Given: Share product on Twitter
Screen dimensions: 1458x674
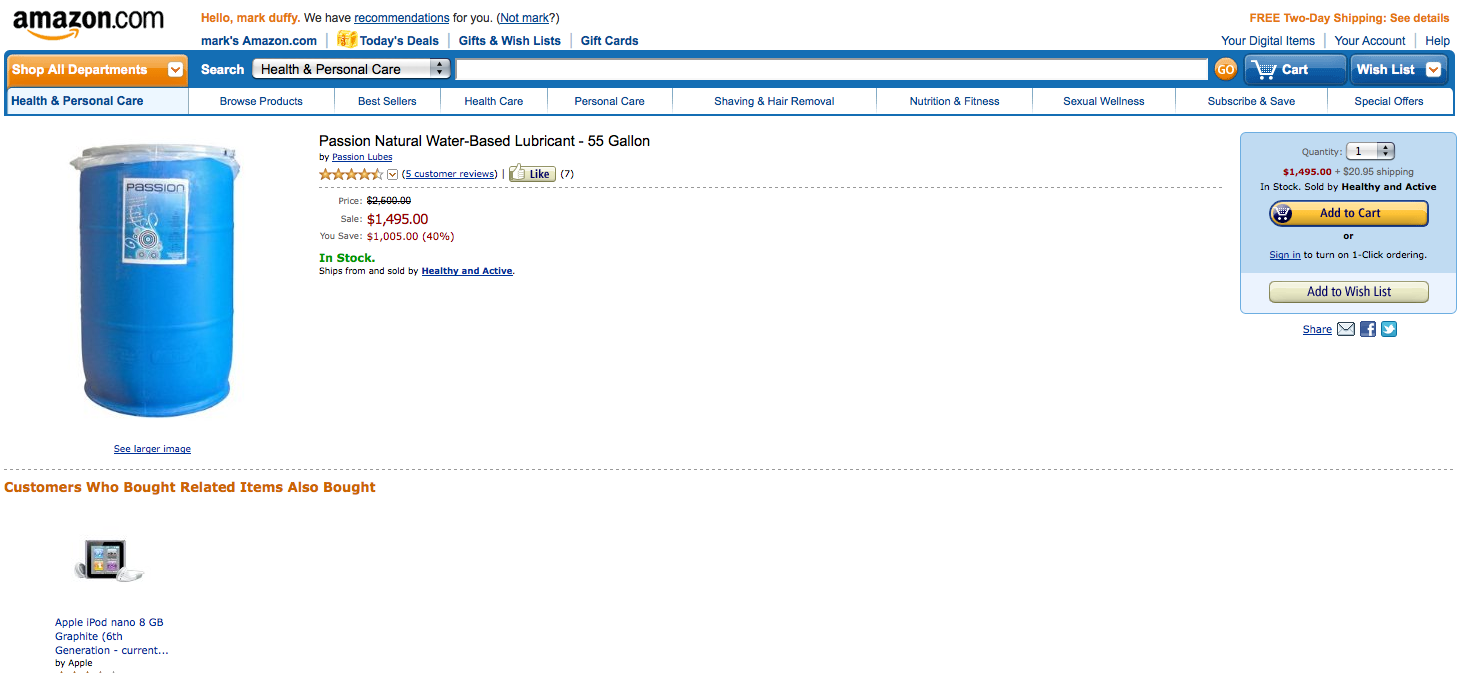Looking at the screenshot, I should pos(1388,329).
